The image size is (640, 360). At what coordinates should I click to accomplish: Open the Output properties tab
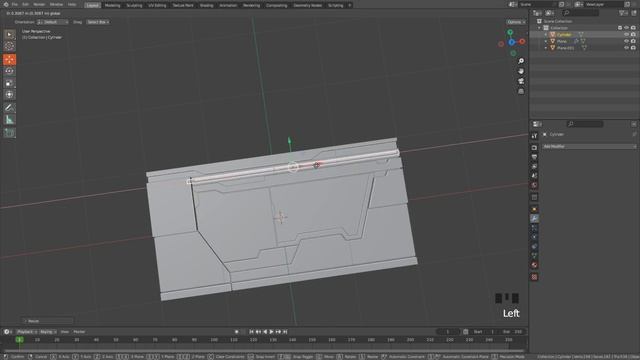[x=534, y=157]
